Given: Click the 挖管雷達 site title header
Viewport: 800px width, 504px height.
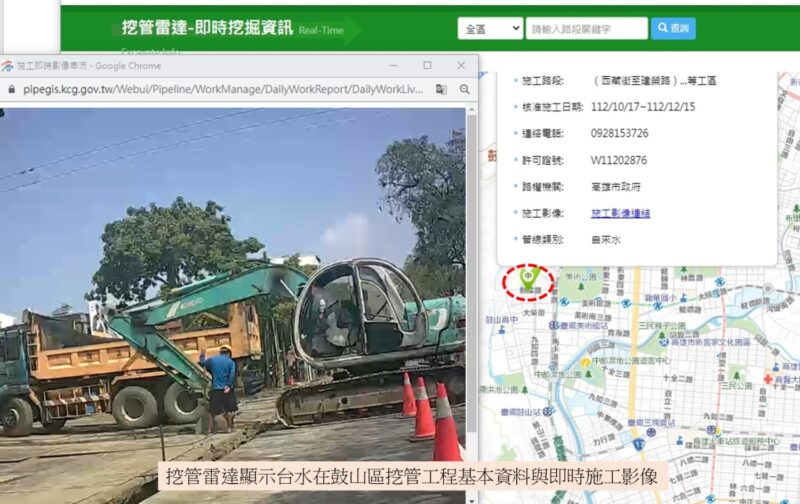Looking at the screenshot, I should (x=207, y=28).
